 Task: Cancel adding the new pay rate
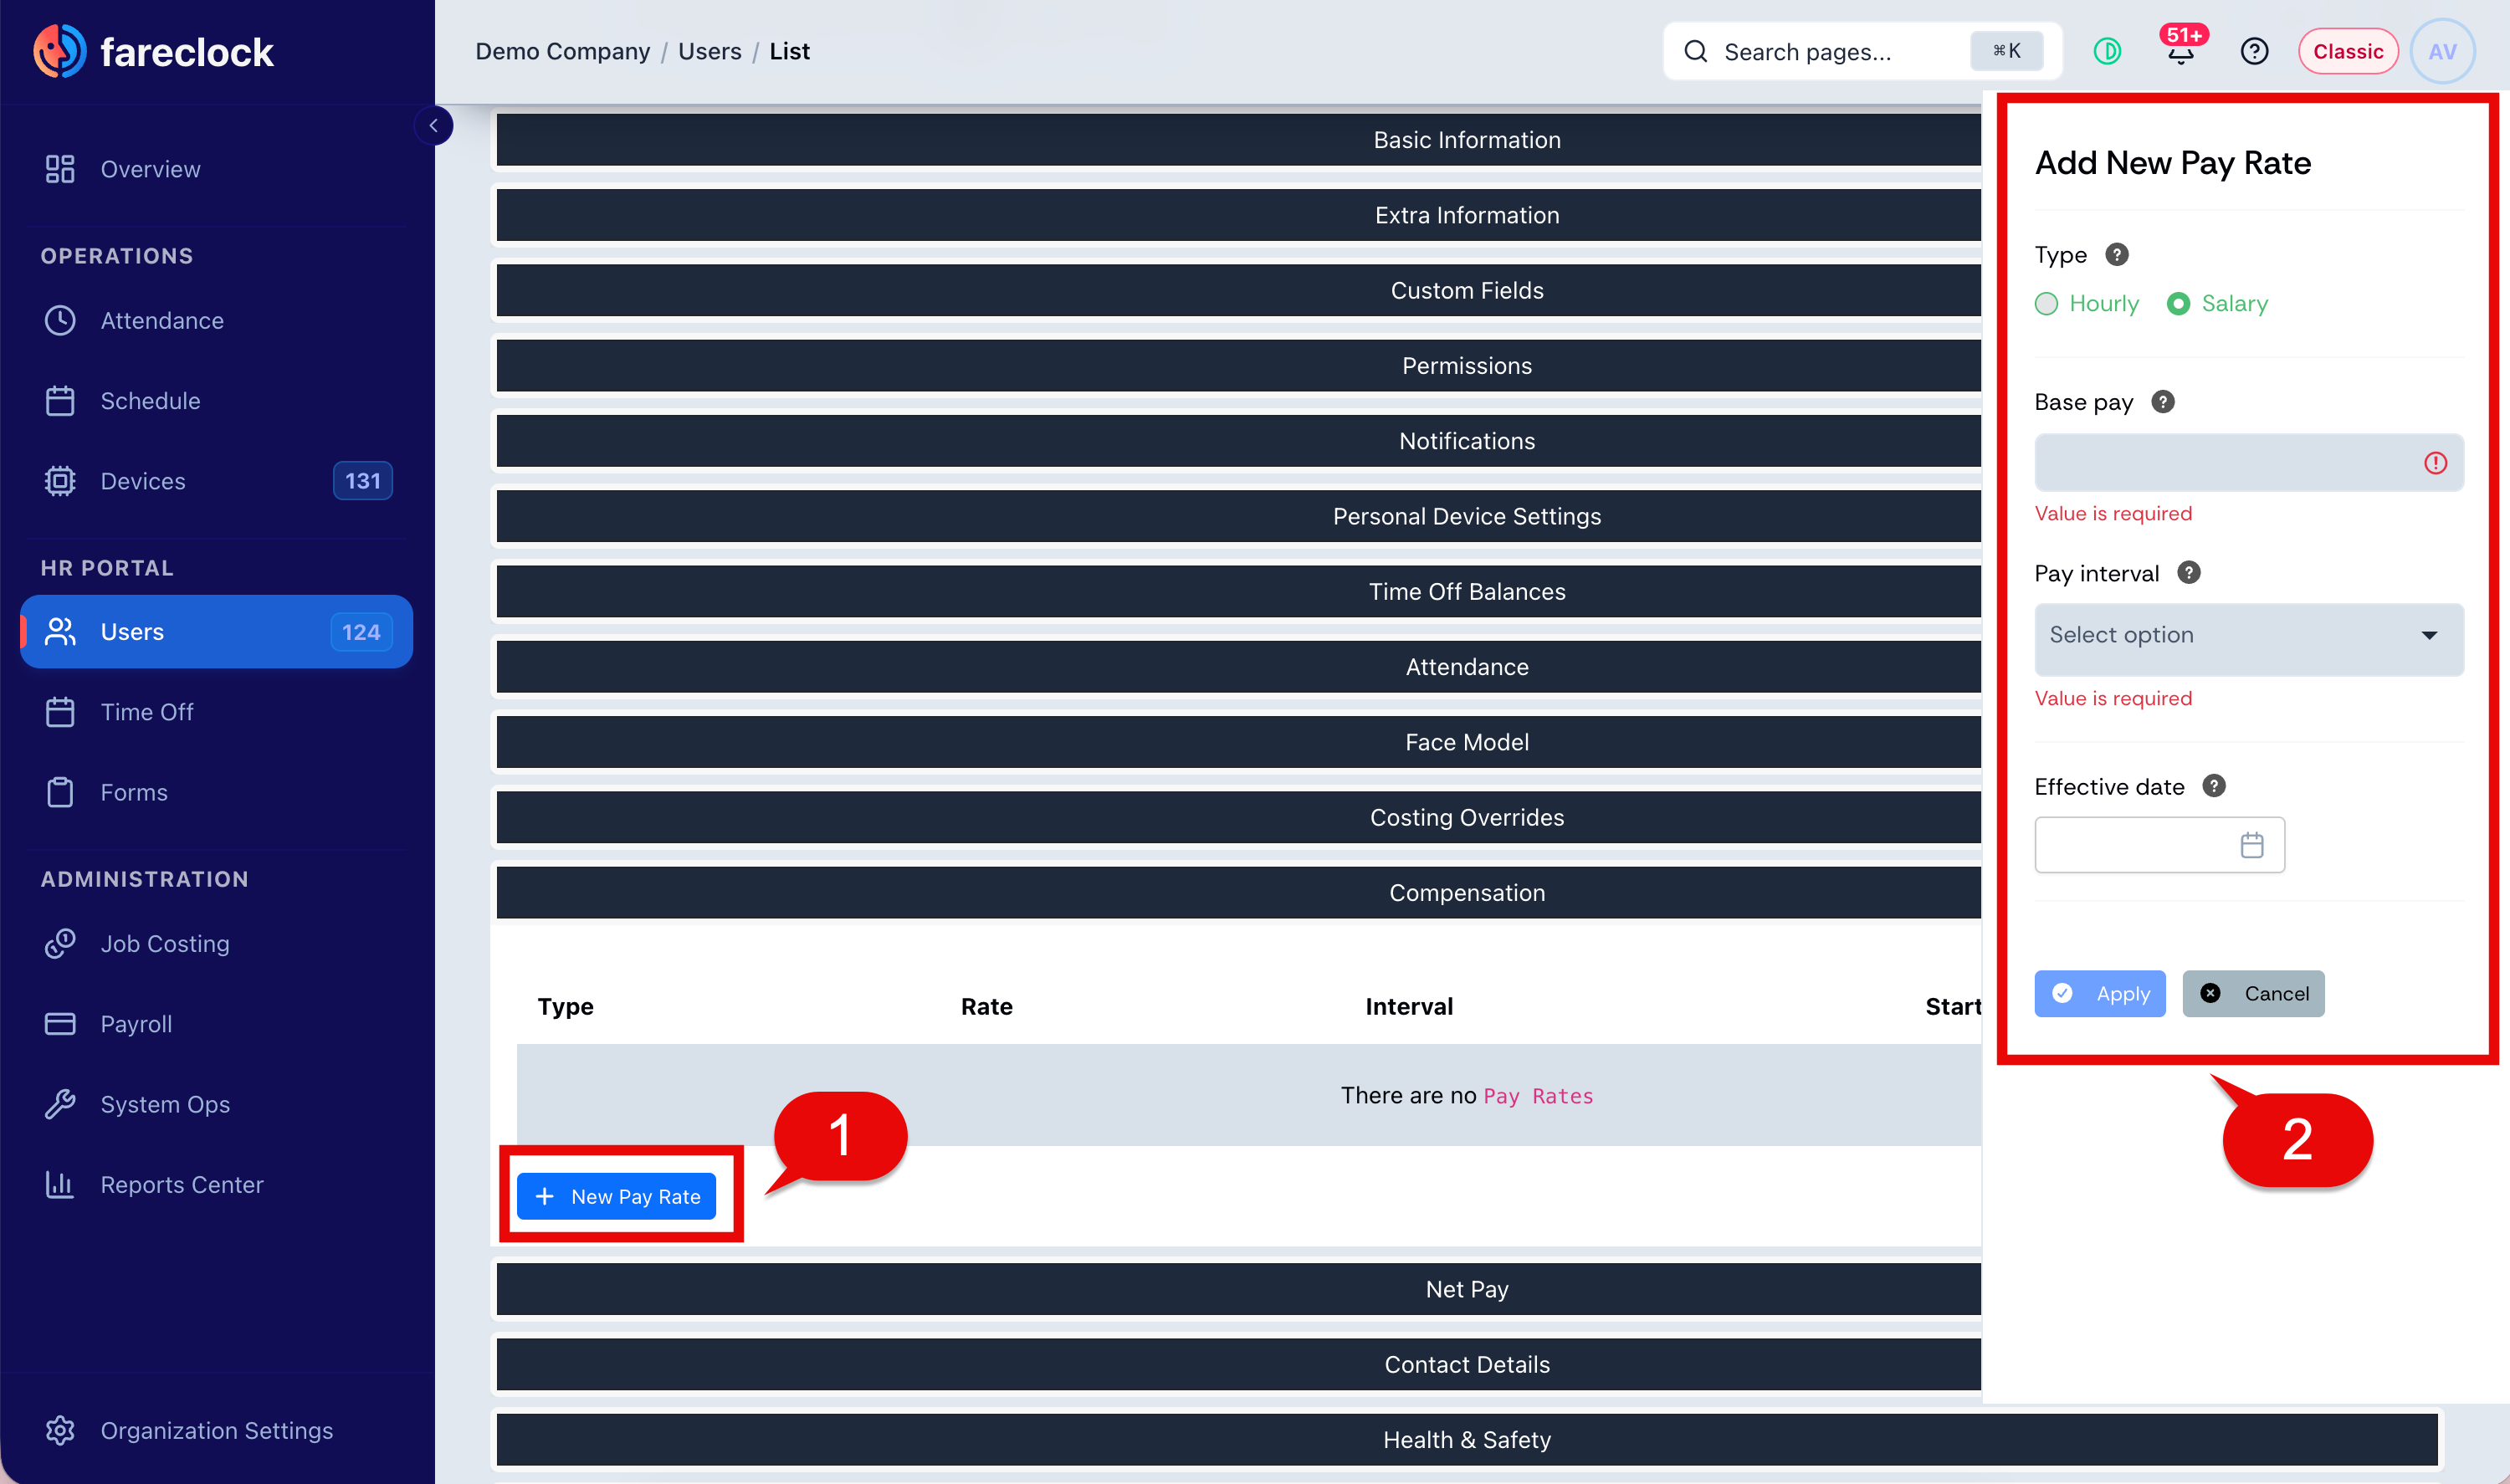click(2253, 993)
